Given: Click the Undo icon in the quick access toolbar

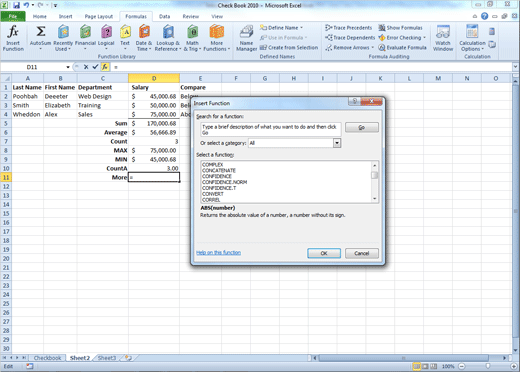Looking at the screenshot, I should [26, 5].
